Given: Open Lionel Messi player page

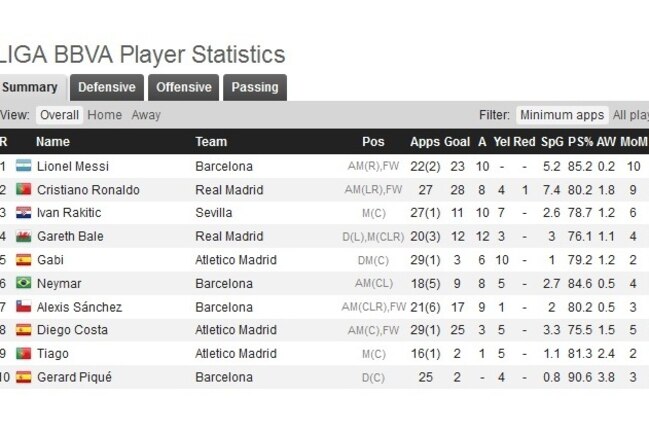Looking at the screenshot, I should [x=73, y=166].
